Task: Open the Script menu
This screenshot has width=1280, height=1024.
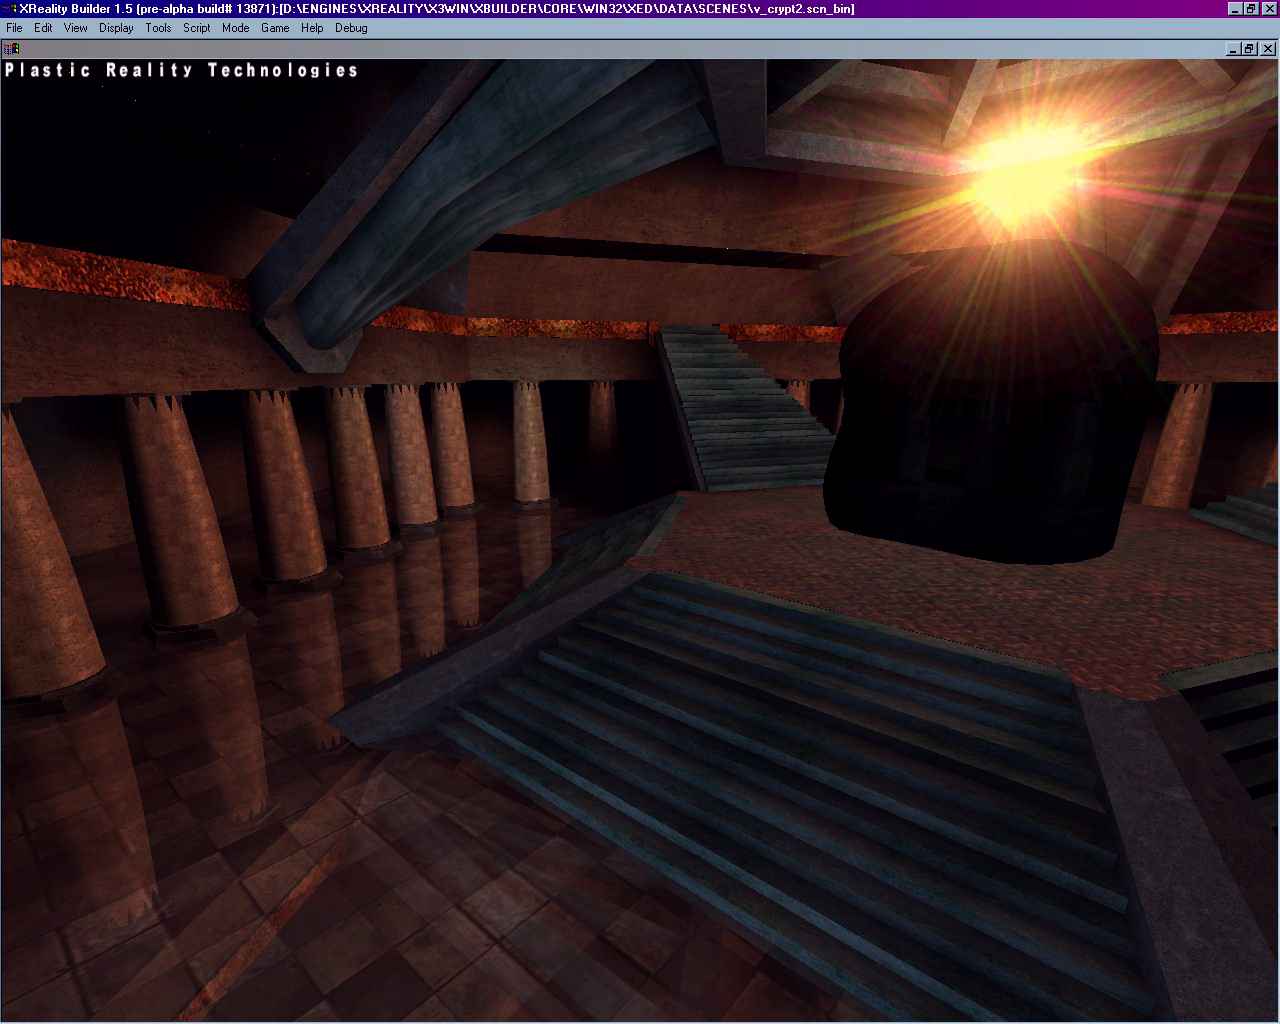Action: (x=197, y=28)
